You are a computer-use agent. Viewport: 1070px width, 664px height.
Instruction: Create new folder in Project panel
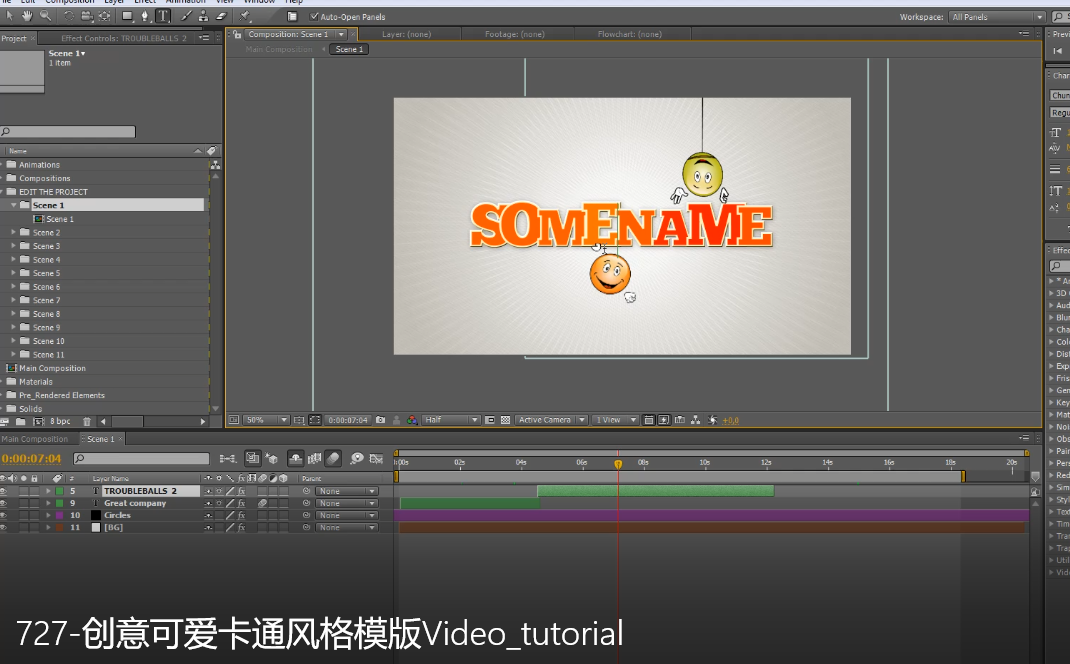tap(21, 421)
